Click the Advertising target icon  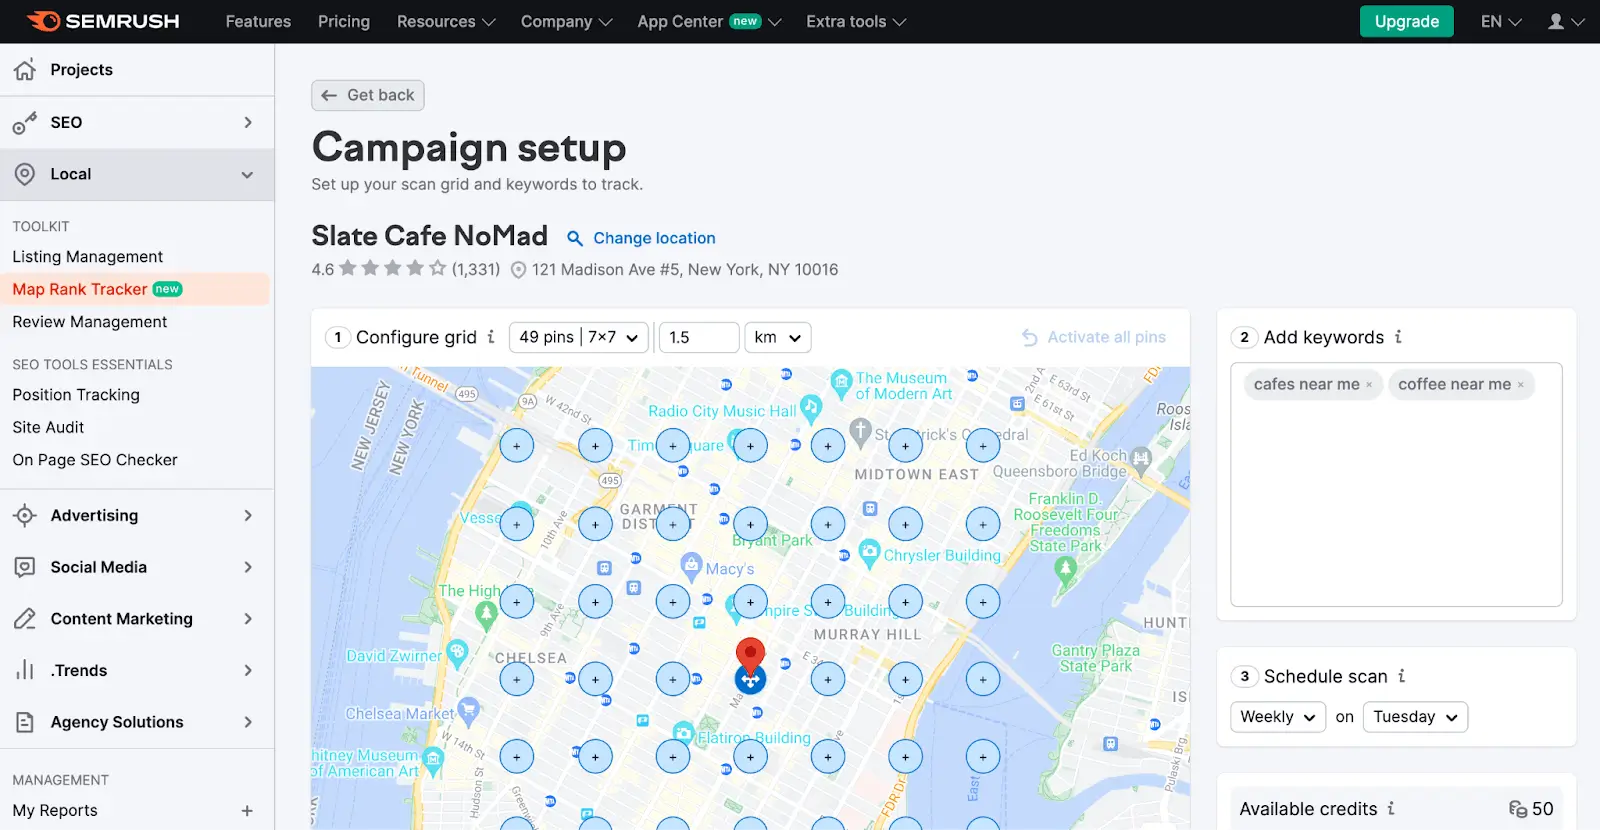[25, 516]
